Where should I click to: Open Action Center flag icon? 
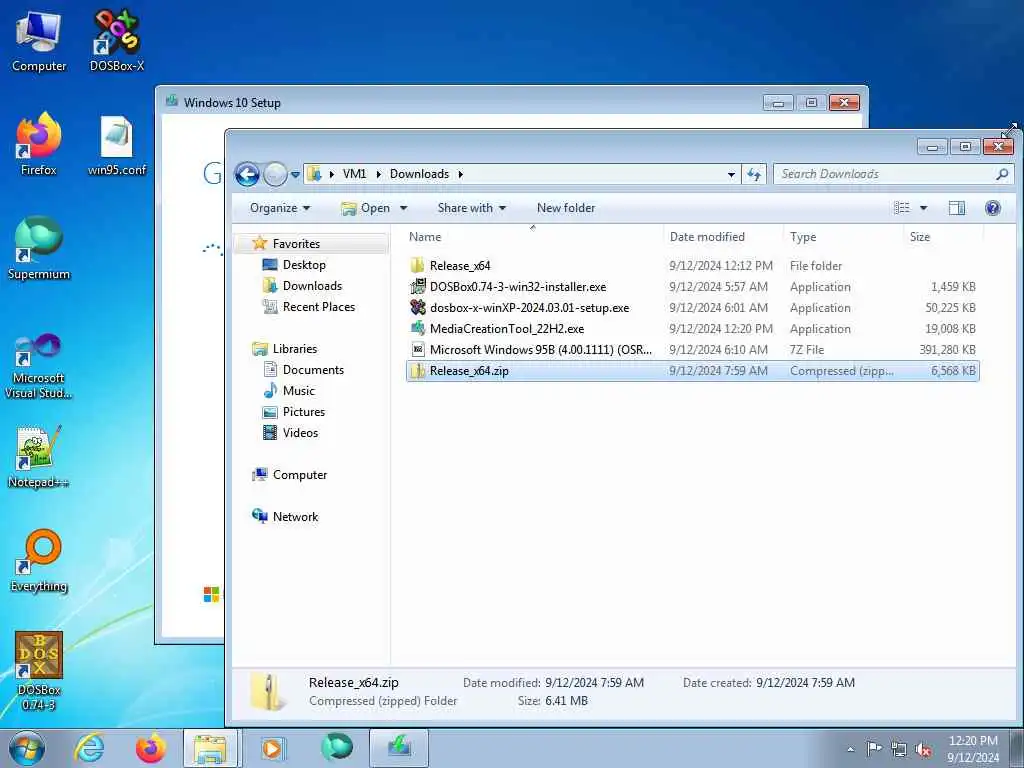coord(874,749)
